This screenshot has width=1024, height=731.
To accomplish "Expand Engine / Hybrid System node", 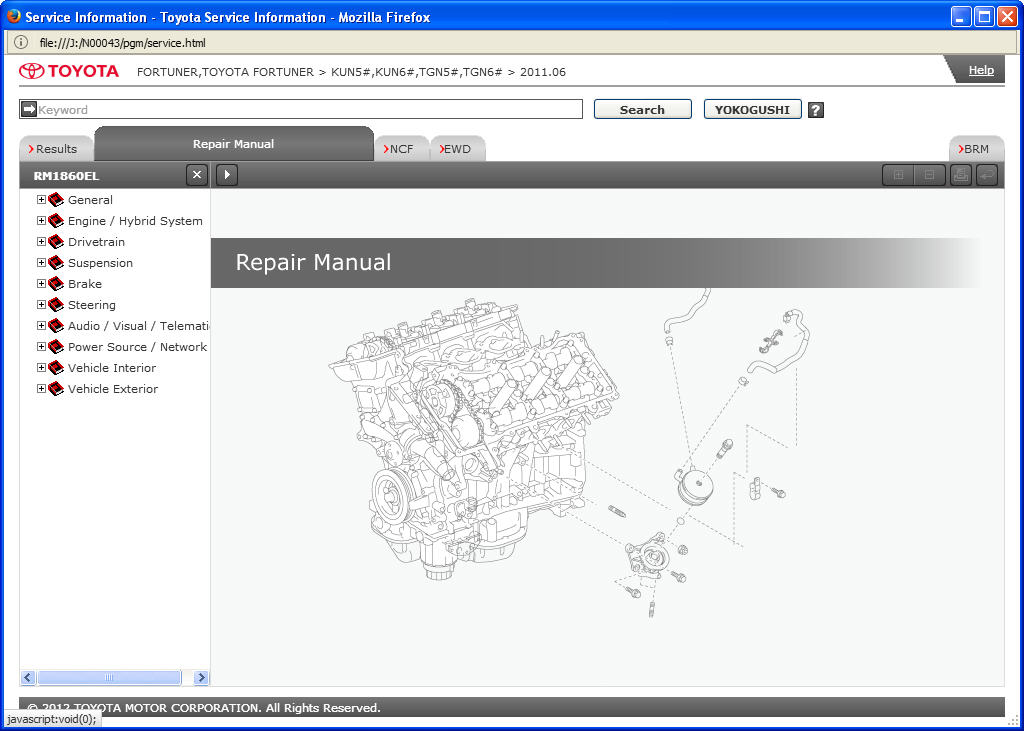I will click(x=41, y=221).
